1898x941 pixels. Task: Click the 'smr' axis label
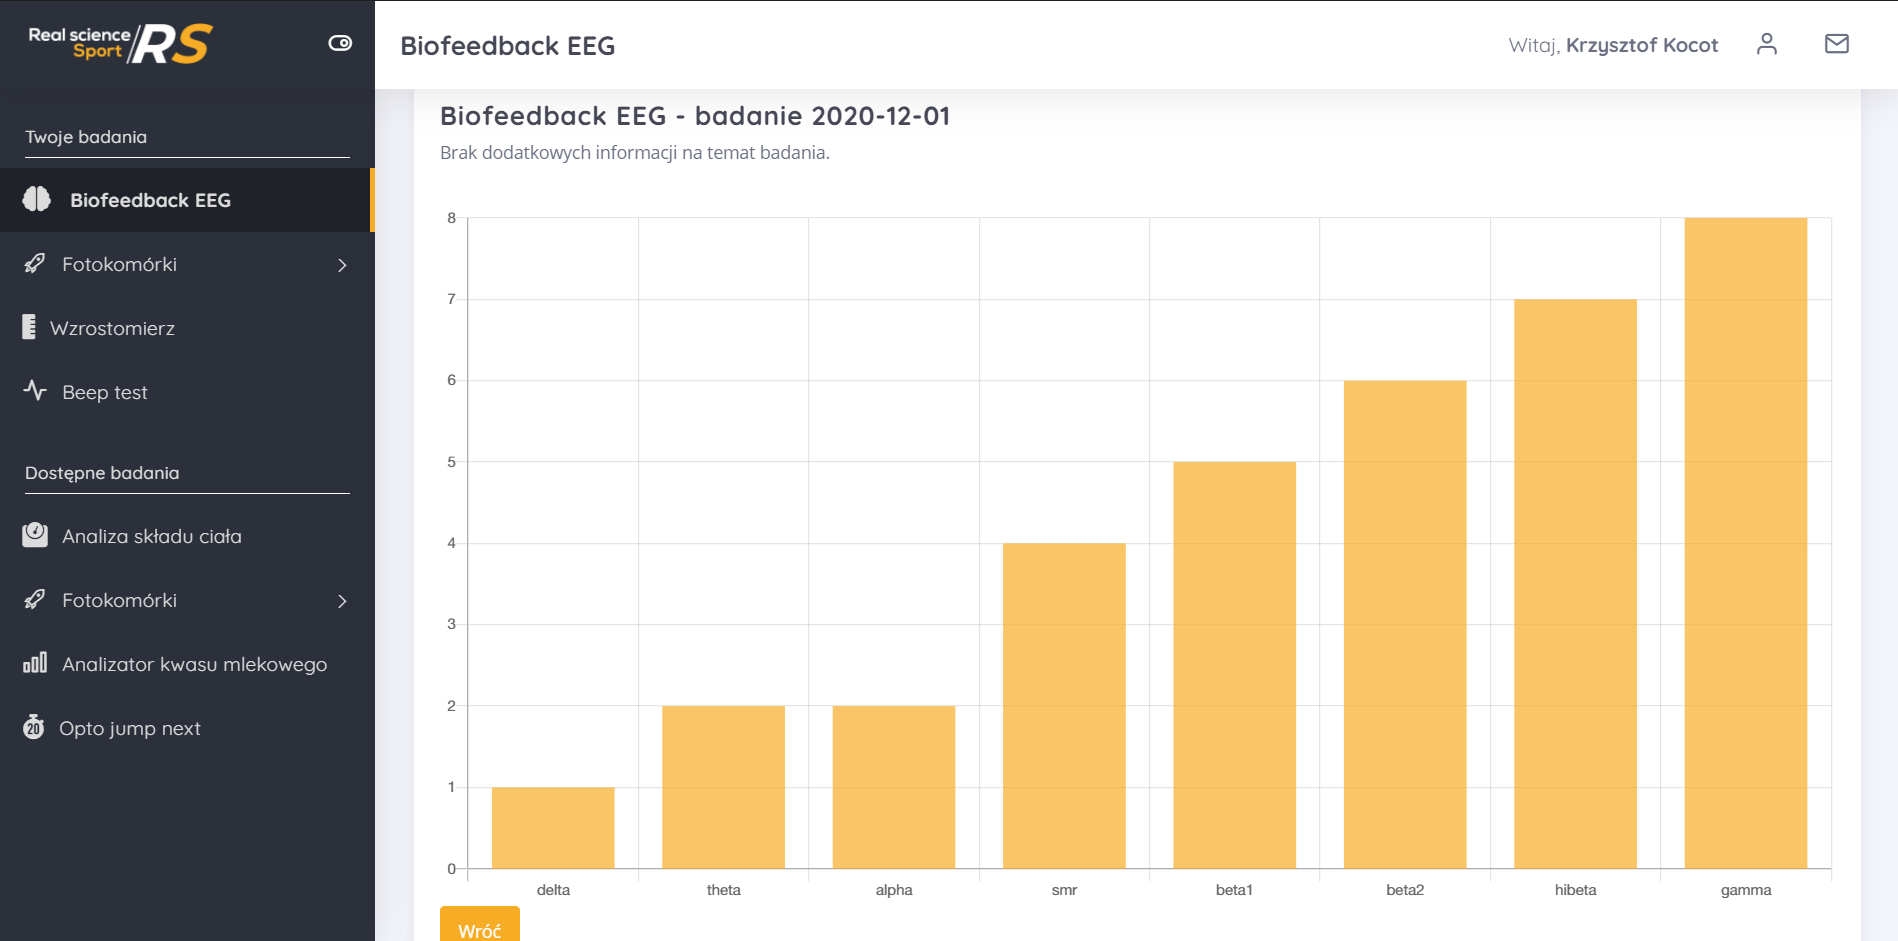(x=1064, y=890)
